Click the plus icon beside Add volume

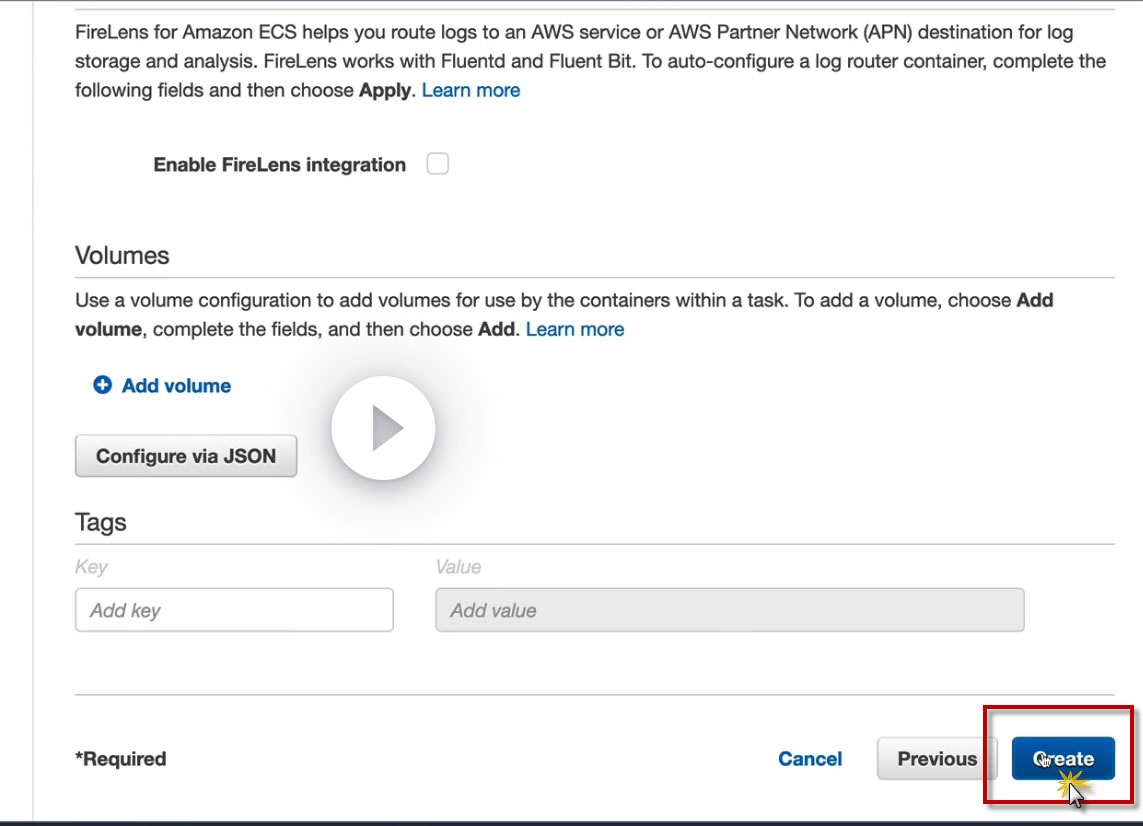pos(102,385)
